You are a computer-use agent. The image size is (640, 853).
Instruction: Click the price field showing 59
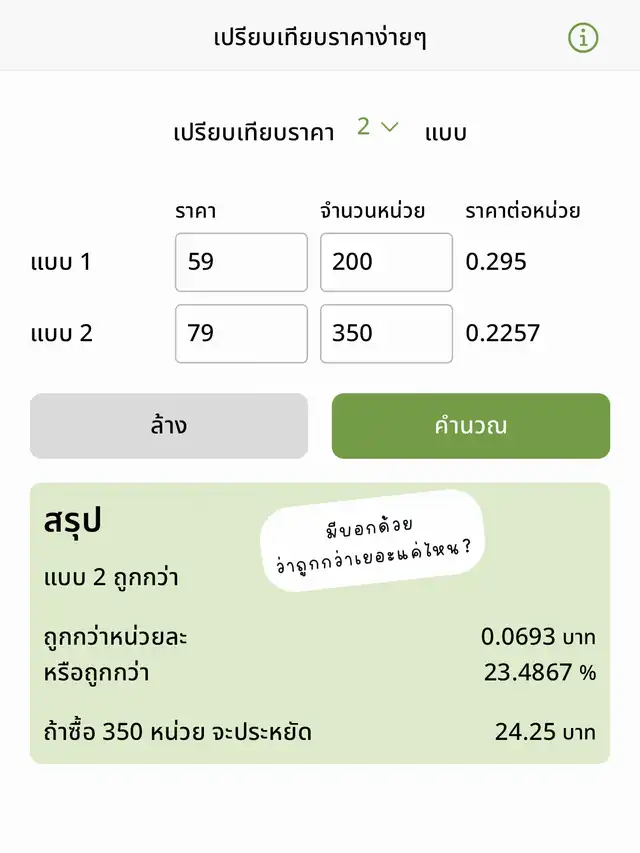(241, 262)
